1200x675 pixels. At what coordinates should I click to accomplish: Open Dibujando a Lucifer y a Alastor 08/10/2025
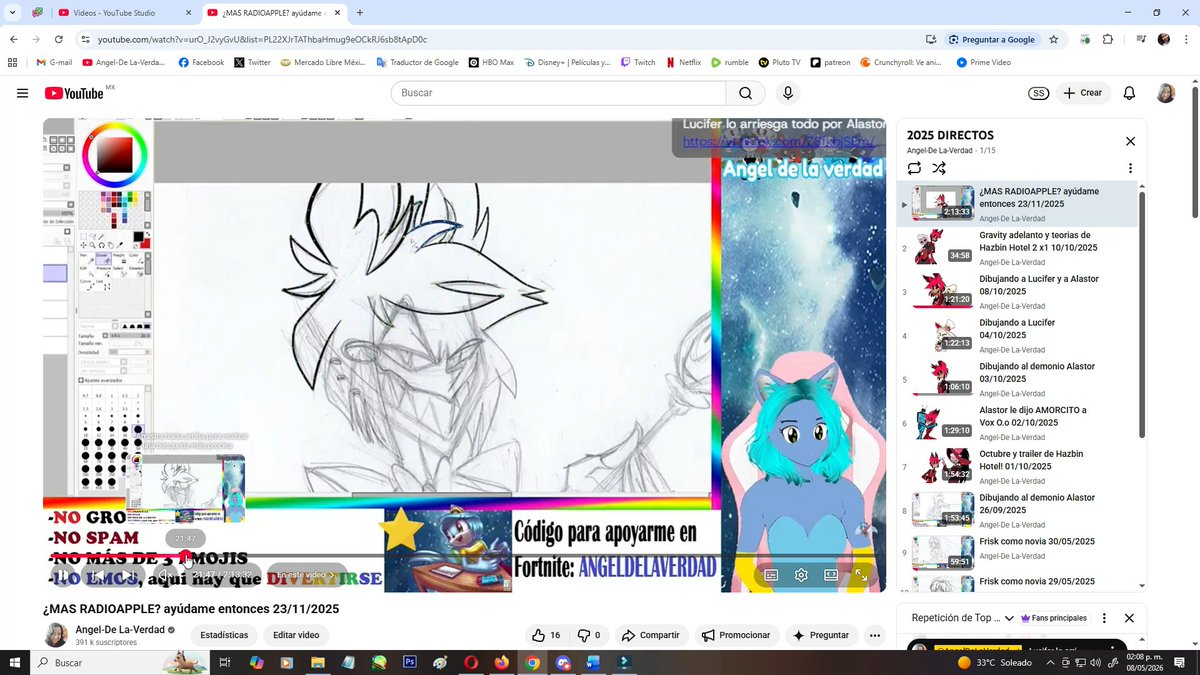pos(1017,292)
